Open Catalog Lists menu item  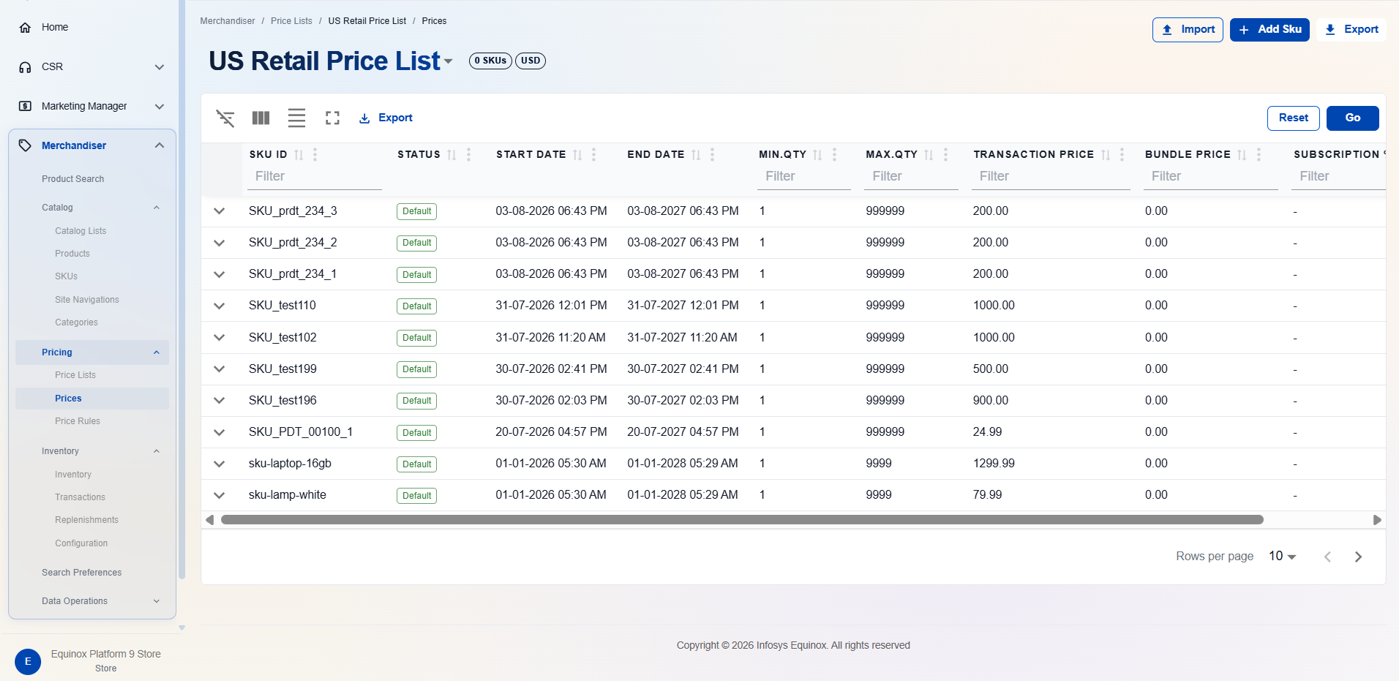[x=80, y=231]
